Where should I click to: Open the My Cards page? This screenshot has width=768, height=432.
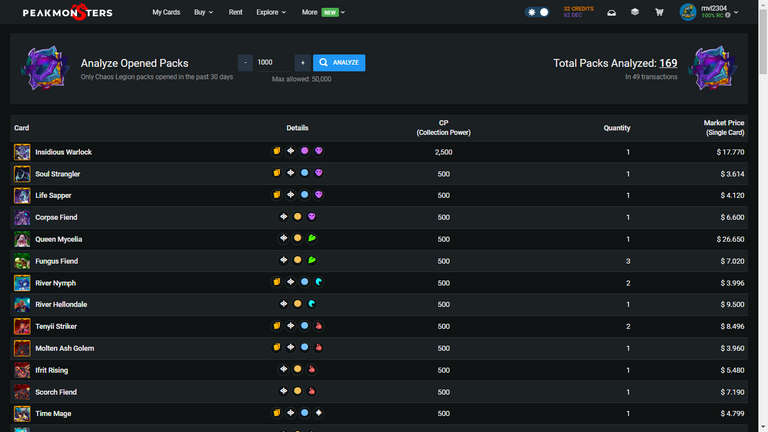(166, 12)
